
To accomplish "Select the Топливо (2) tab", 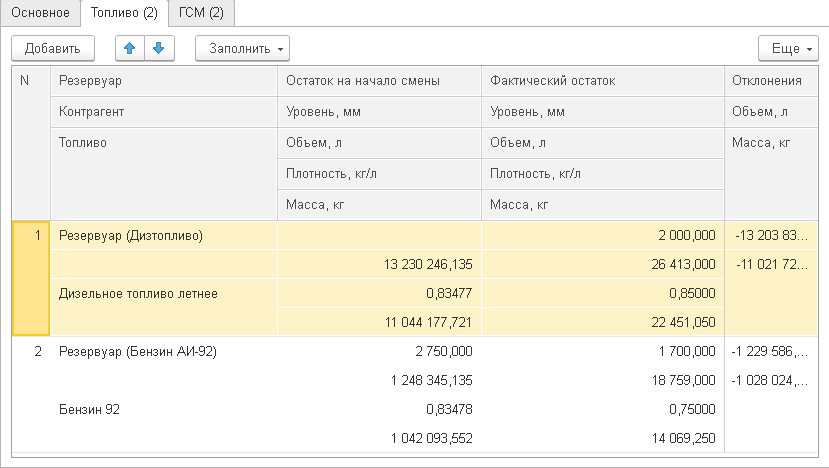I will (123, 13).
